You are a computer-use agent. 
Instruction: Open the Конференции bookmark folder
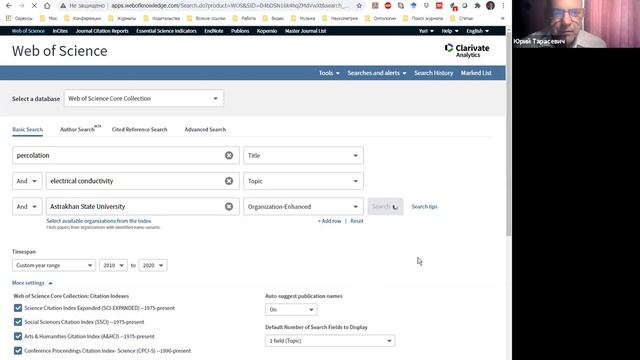point(83,18)
